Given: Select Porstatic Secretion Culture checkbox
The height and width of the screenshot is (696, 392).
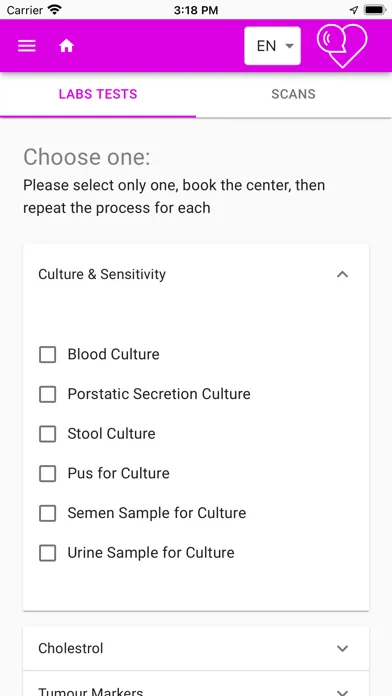Looking at the screenshot, I should [48, 394].
